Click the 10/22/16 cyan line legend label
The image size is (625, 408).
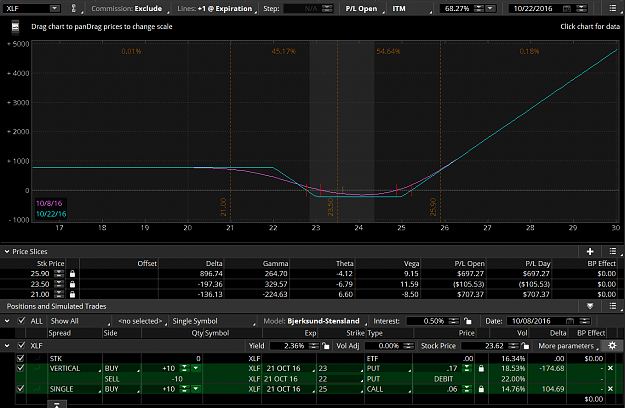pyautogui.click(x=51, y=214)
